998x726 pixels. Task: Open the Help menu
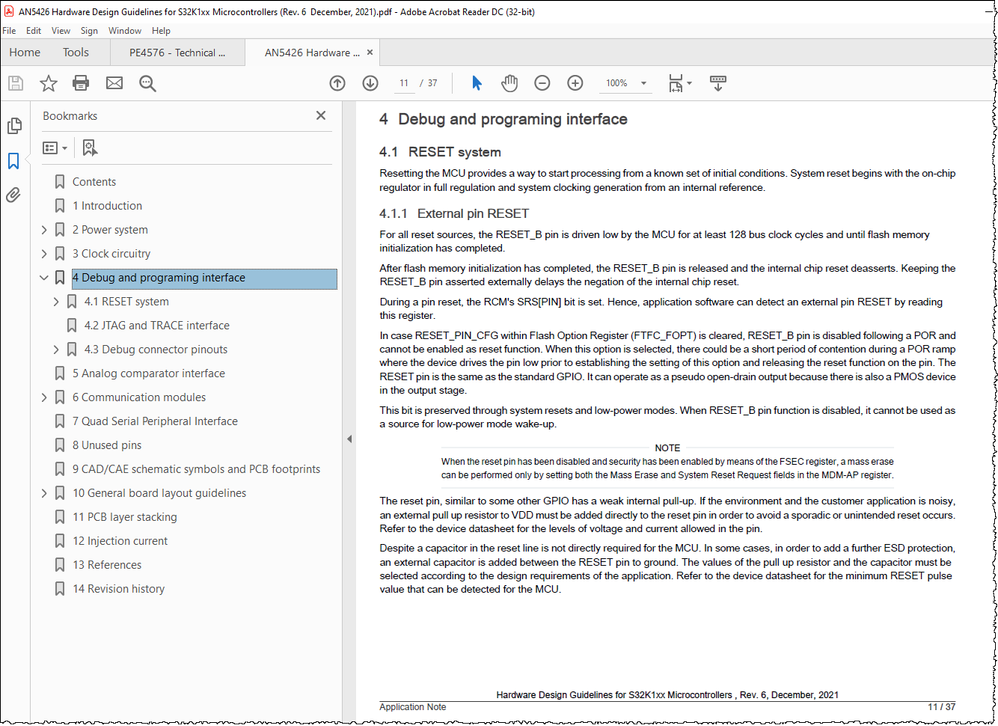pos(161,31)
